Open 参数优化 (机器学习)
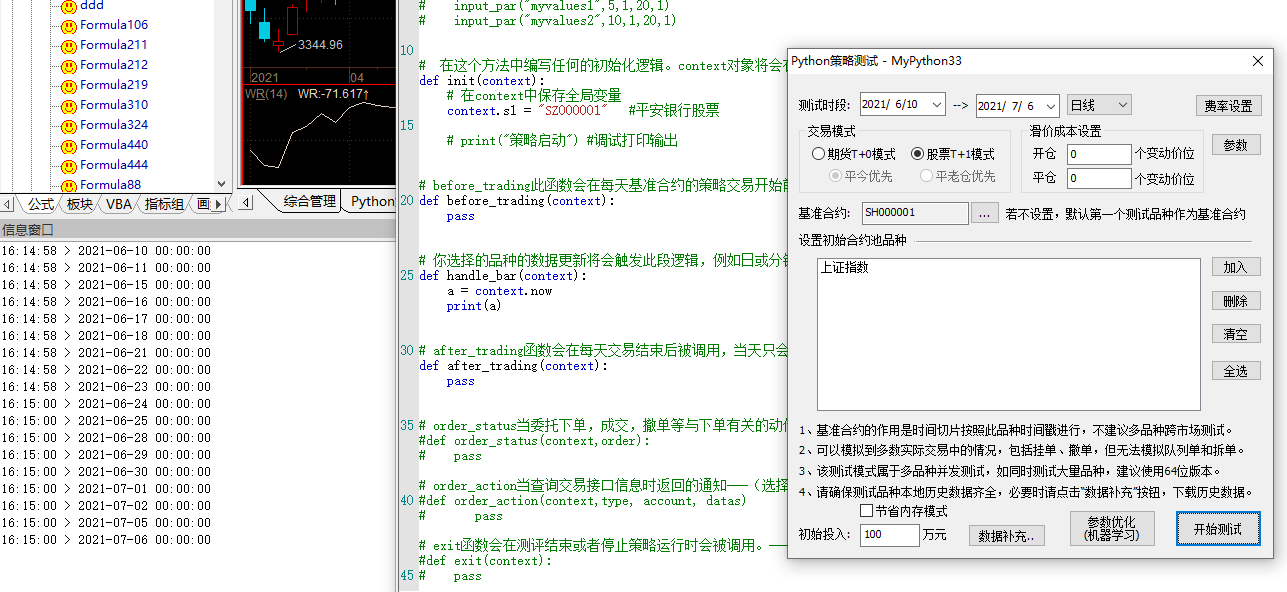The width and height of the screenshot is (1287, 592). point(1113,528)
